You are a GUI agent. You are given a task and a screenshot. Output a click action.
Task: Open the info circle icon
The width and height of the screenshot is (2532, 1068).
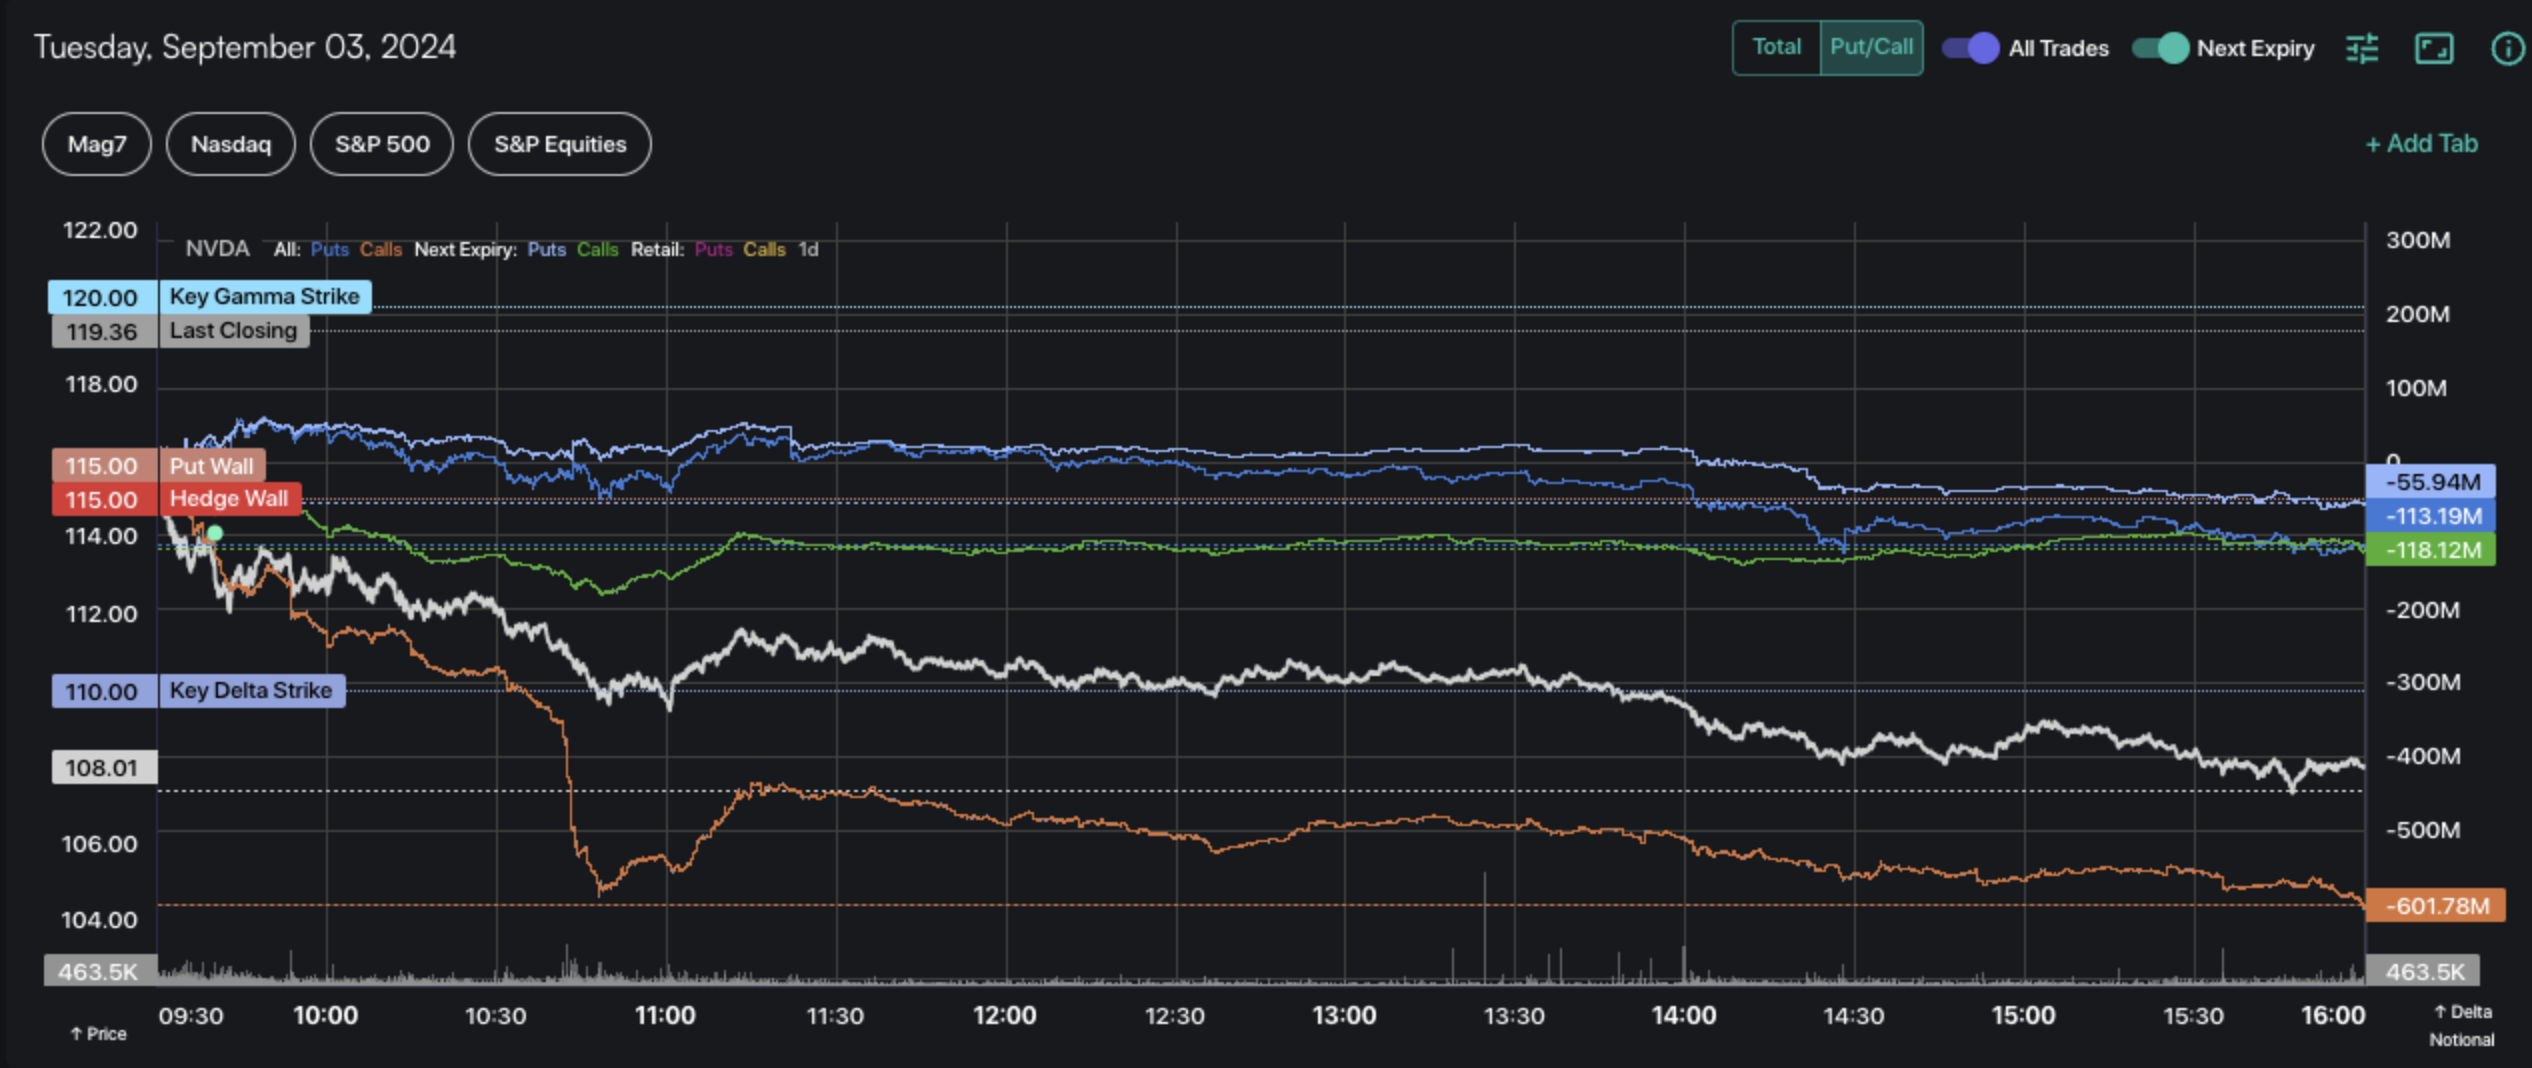pos(2507,48)
